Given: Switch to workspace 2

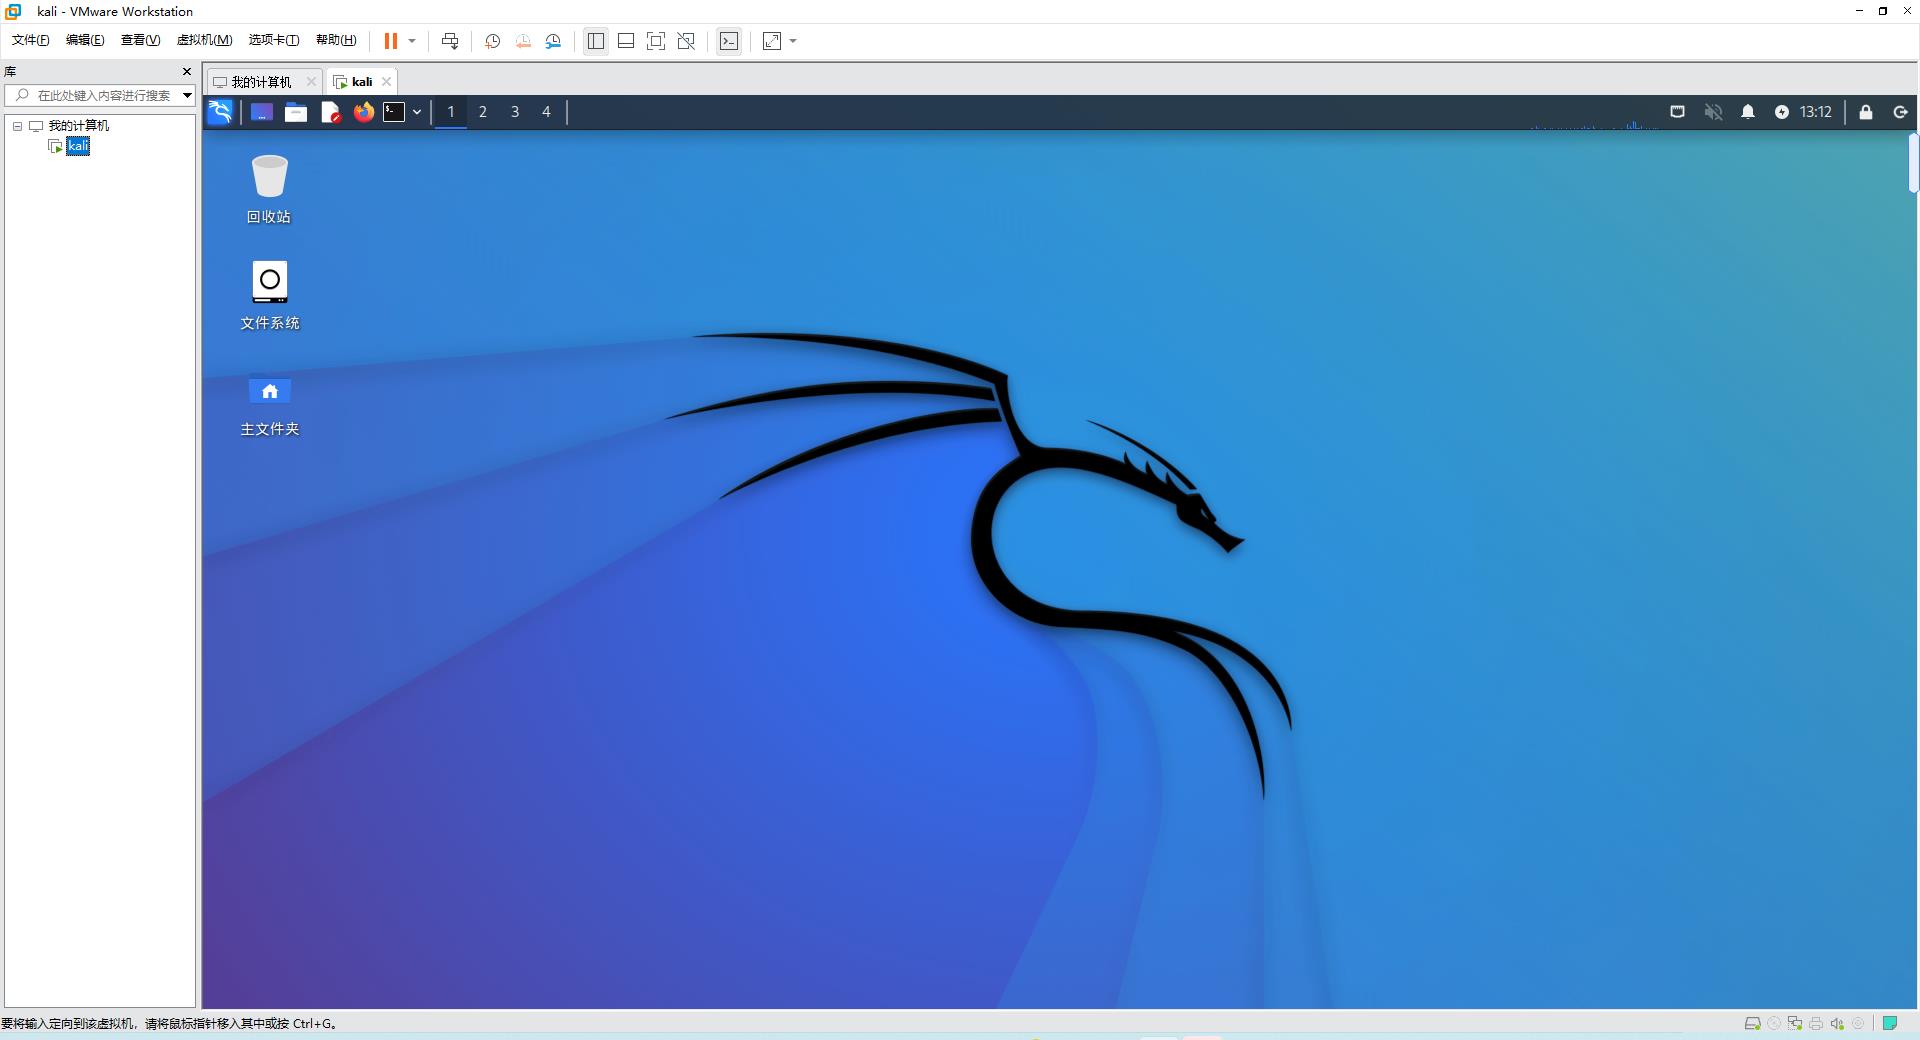Looking at the screenshot, I should click(x=483, y=112).
